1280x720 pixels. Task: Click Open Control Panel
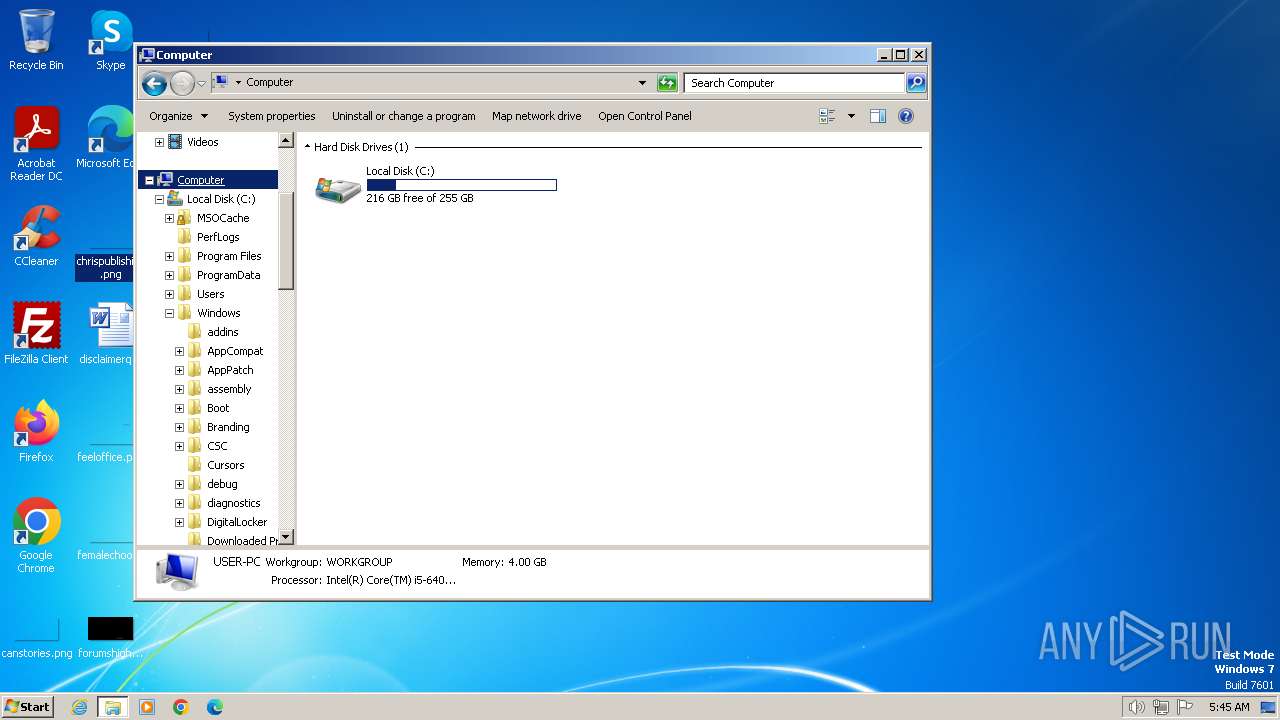645,116
